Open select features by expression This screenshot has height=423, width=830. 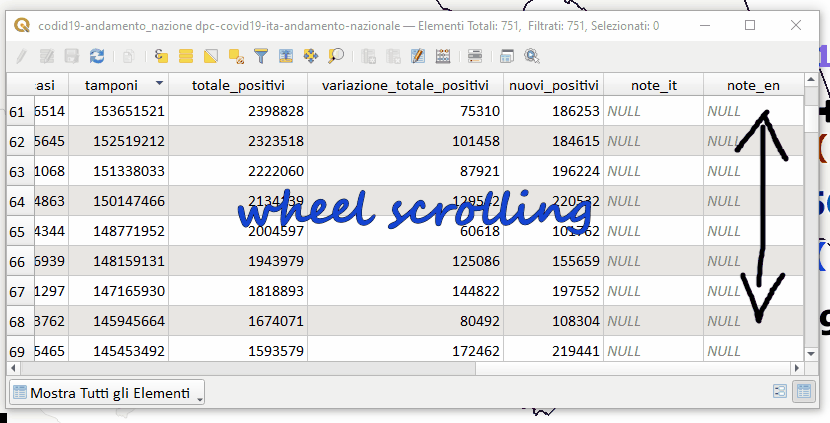(x=161, y=57)
